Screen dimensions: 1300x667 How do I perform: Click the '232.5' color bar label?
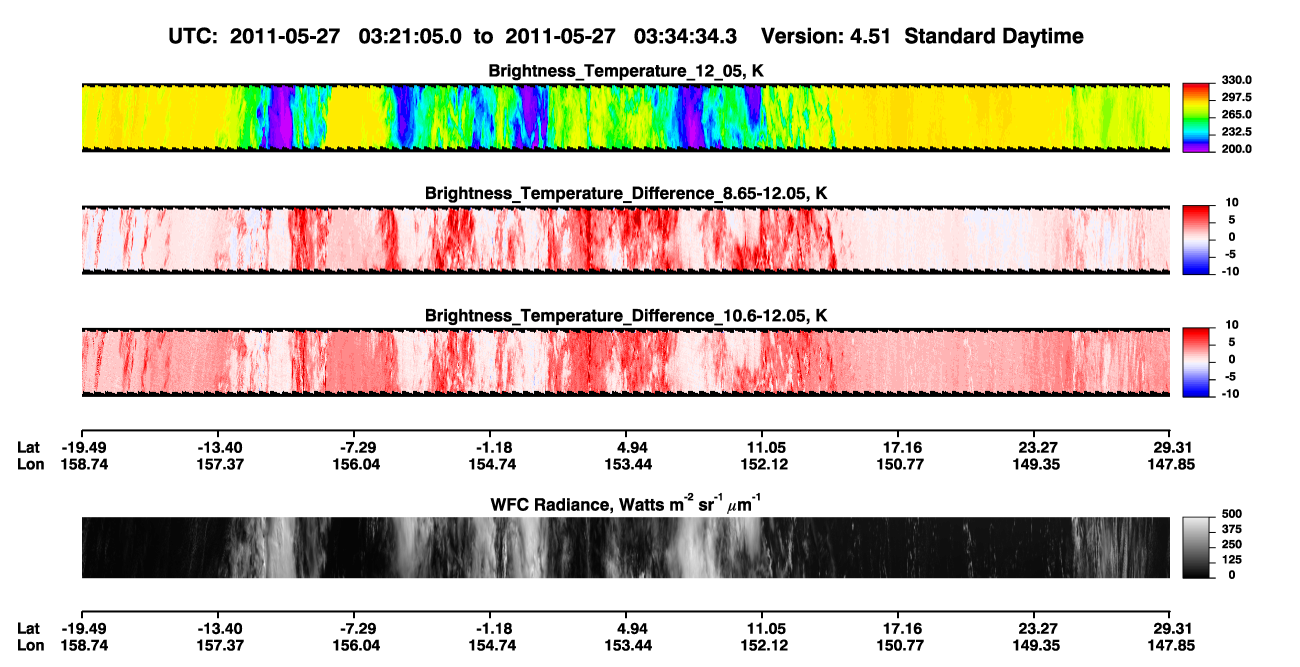1235,132
